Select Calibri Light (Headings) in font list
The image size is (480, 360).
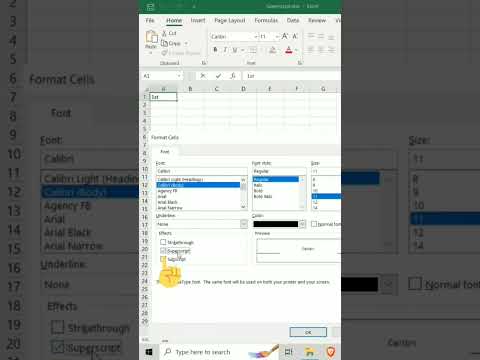coord(198,180)
